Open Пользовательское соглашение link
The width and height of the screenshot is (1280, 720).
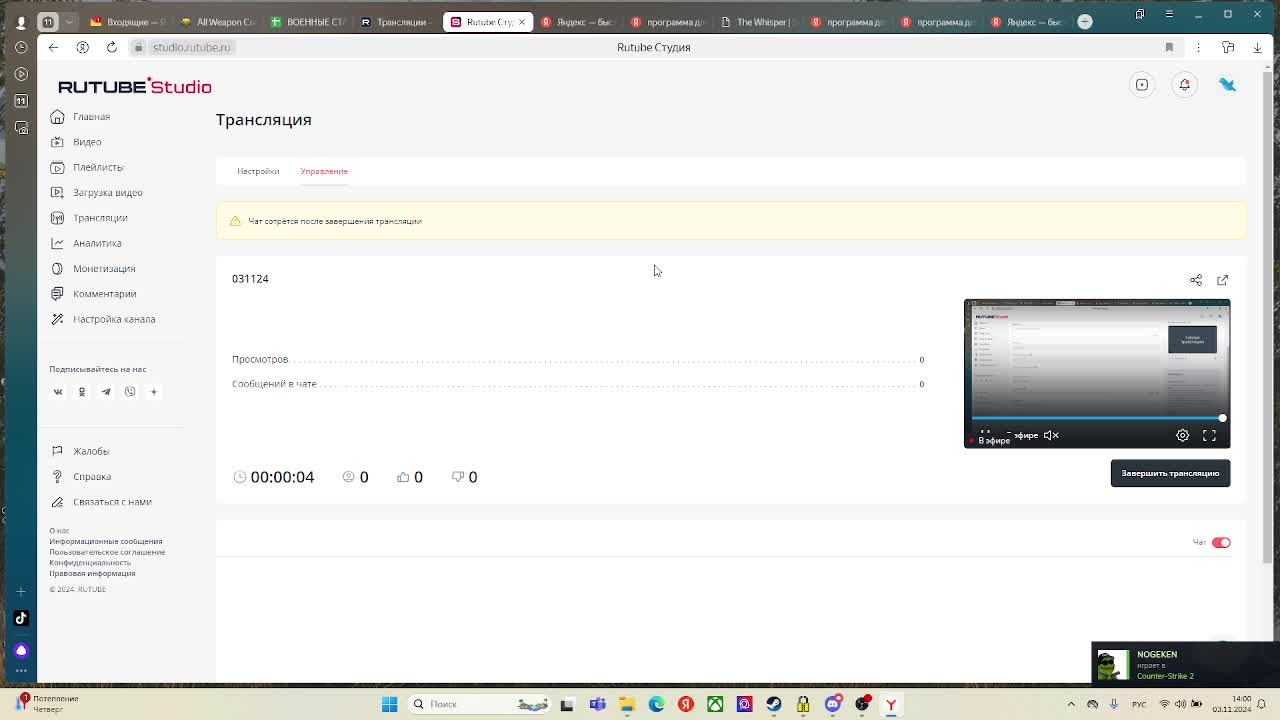107,552
